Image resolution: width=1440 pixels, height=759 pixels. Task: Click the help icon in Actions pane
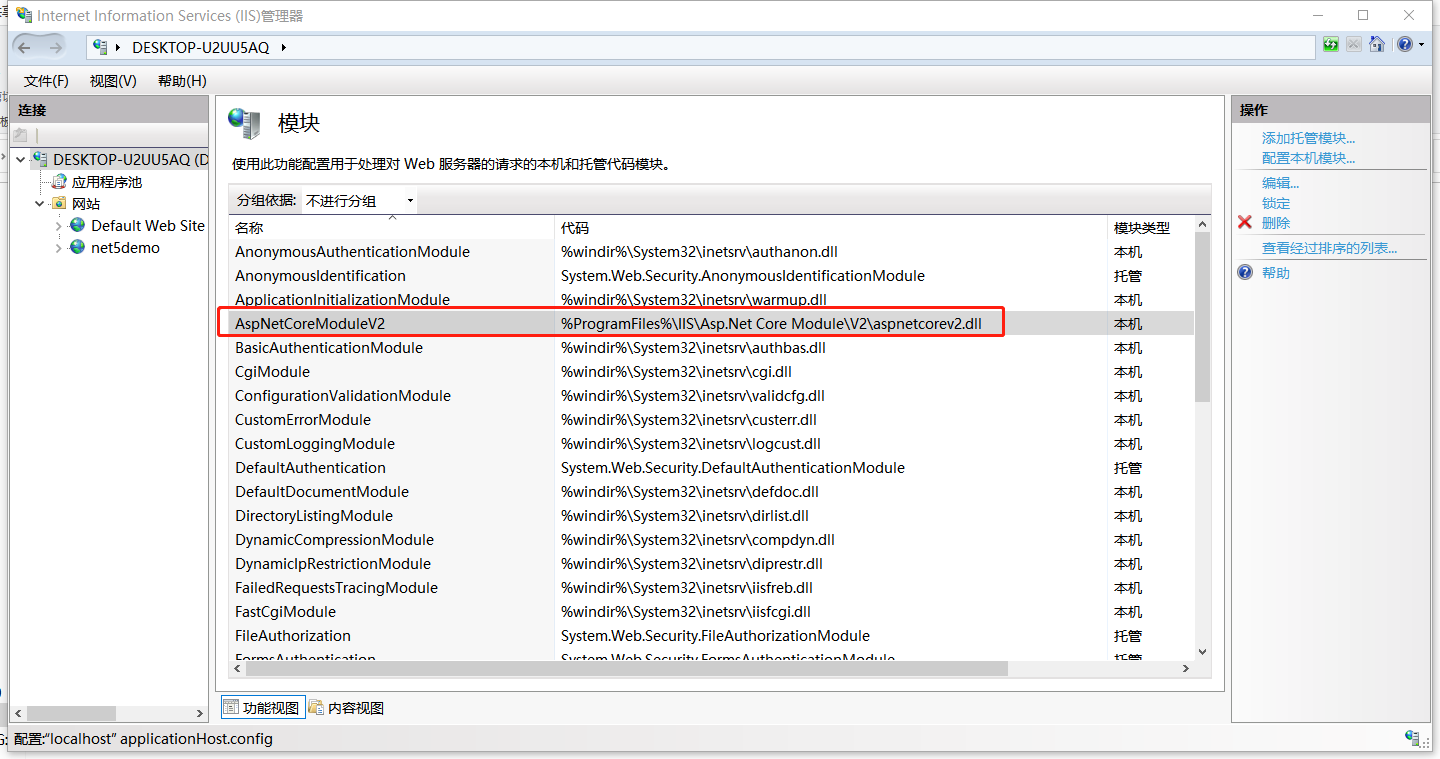[x=1245, y=272]
